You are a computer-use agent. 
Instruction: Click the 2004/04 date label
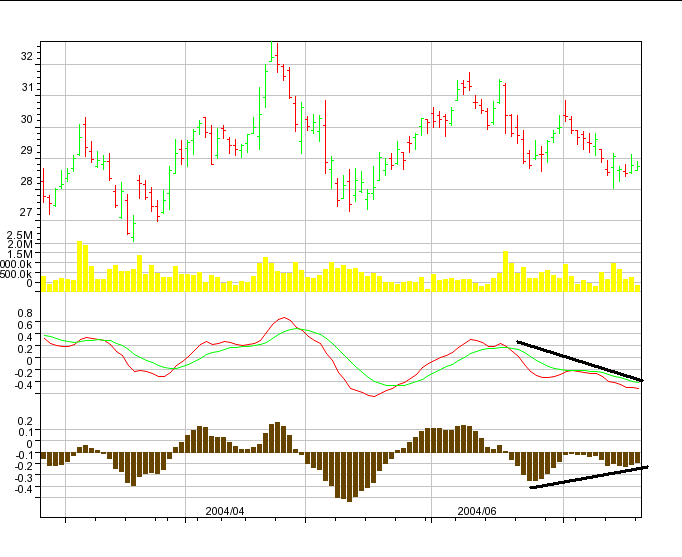tap(225, 510)
